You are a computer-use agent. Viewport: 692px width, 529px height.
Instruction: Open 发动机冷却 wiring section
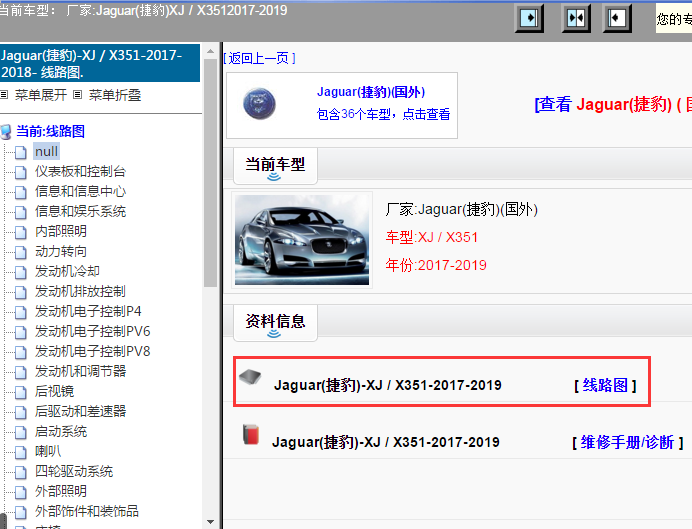coord(67,271)
